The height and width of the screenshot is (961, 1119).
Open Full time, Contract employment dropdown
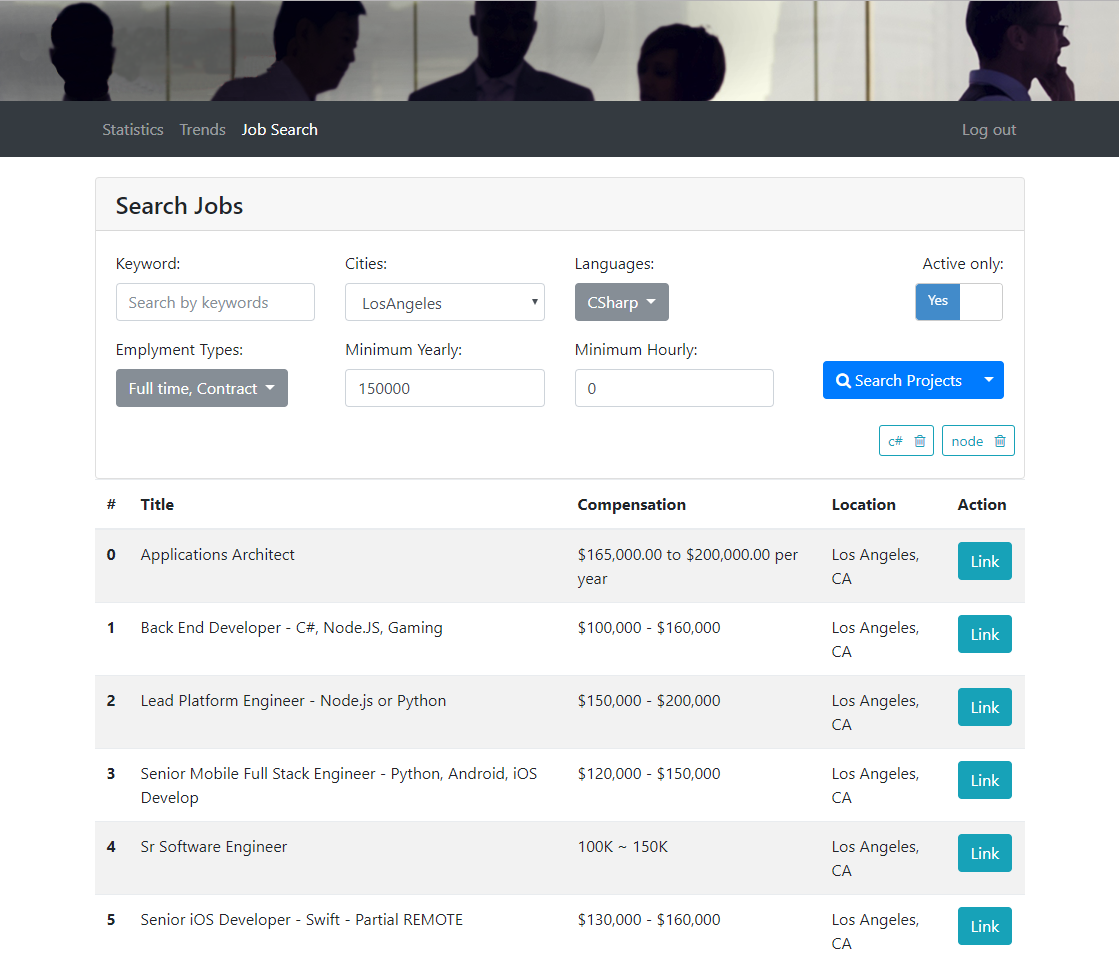pyautogui.click(x=202, y=389)
